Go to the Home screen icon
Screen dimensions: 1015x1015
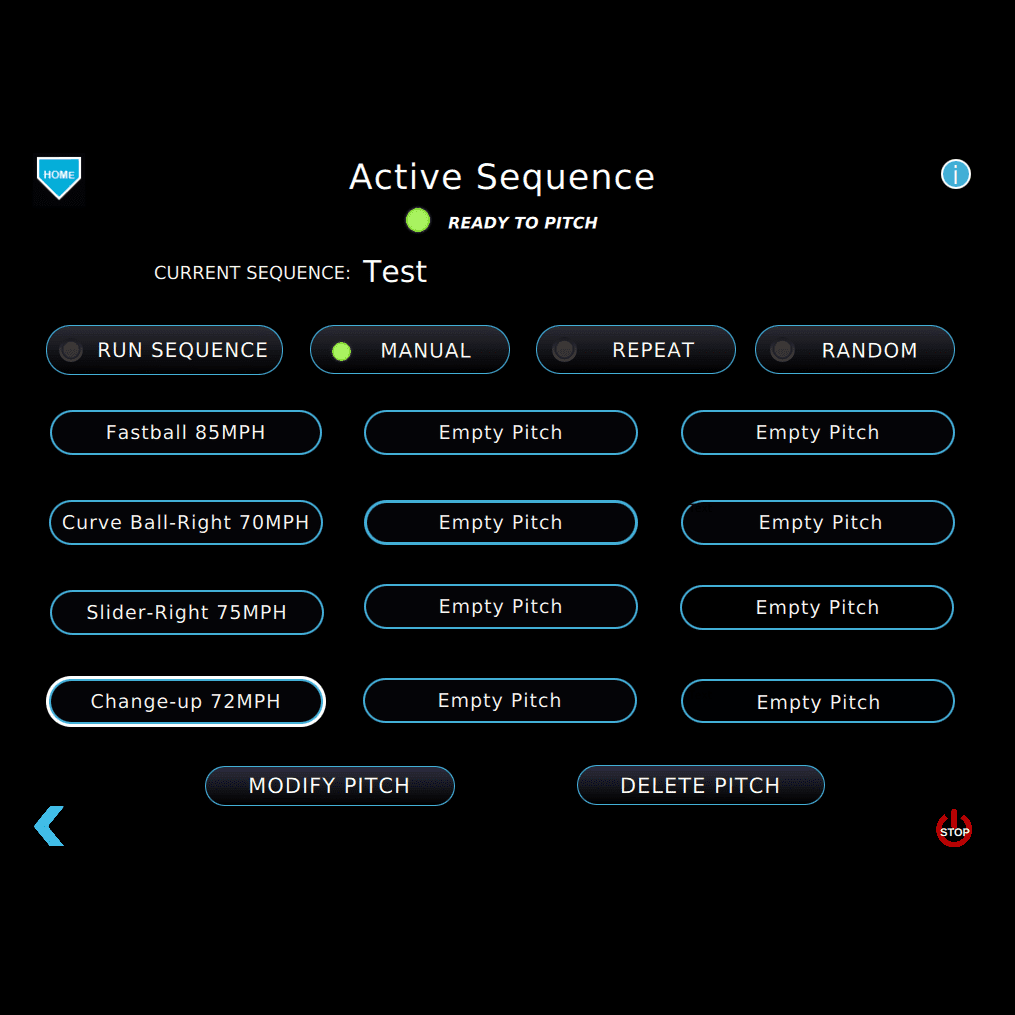click(x=59, y=177)
